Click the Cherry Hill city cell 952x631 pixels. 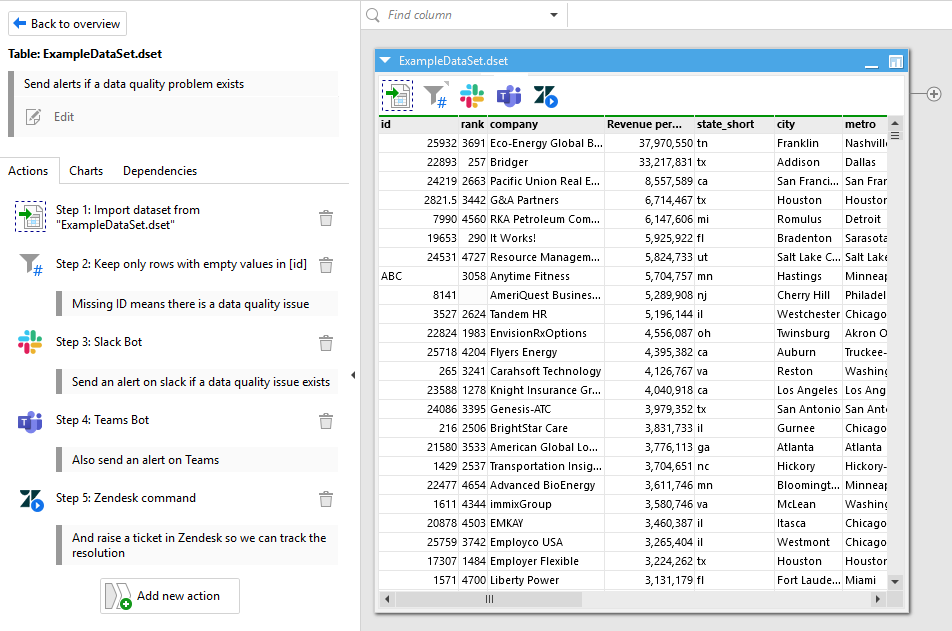[809, 295]
